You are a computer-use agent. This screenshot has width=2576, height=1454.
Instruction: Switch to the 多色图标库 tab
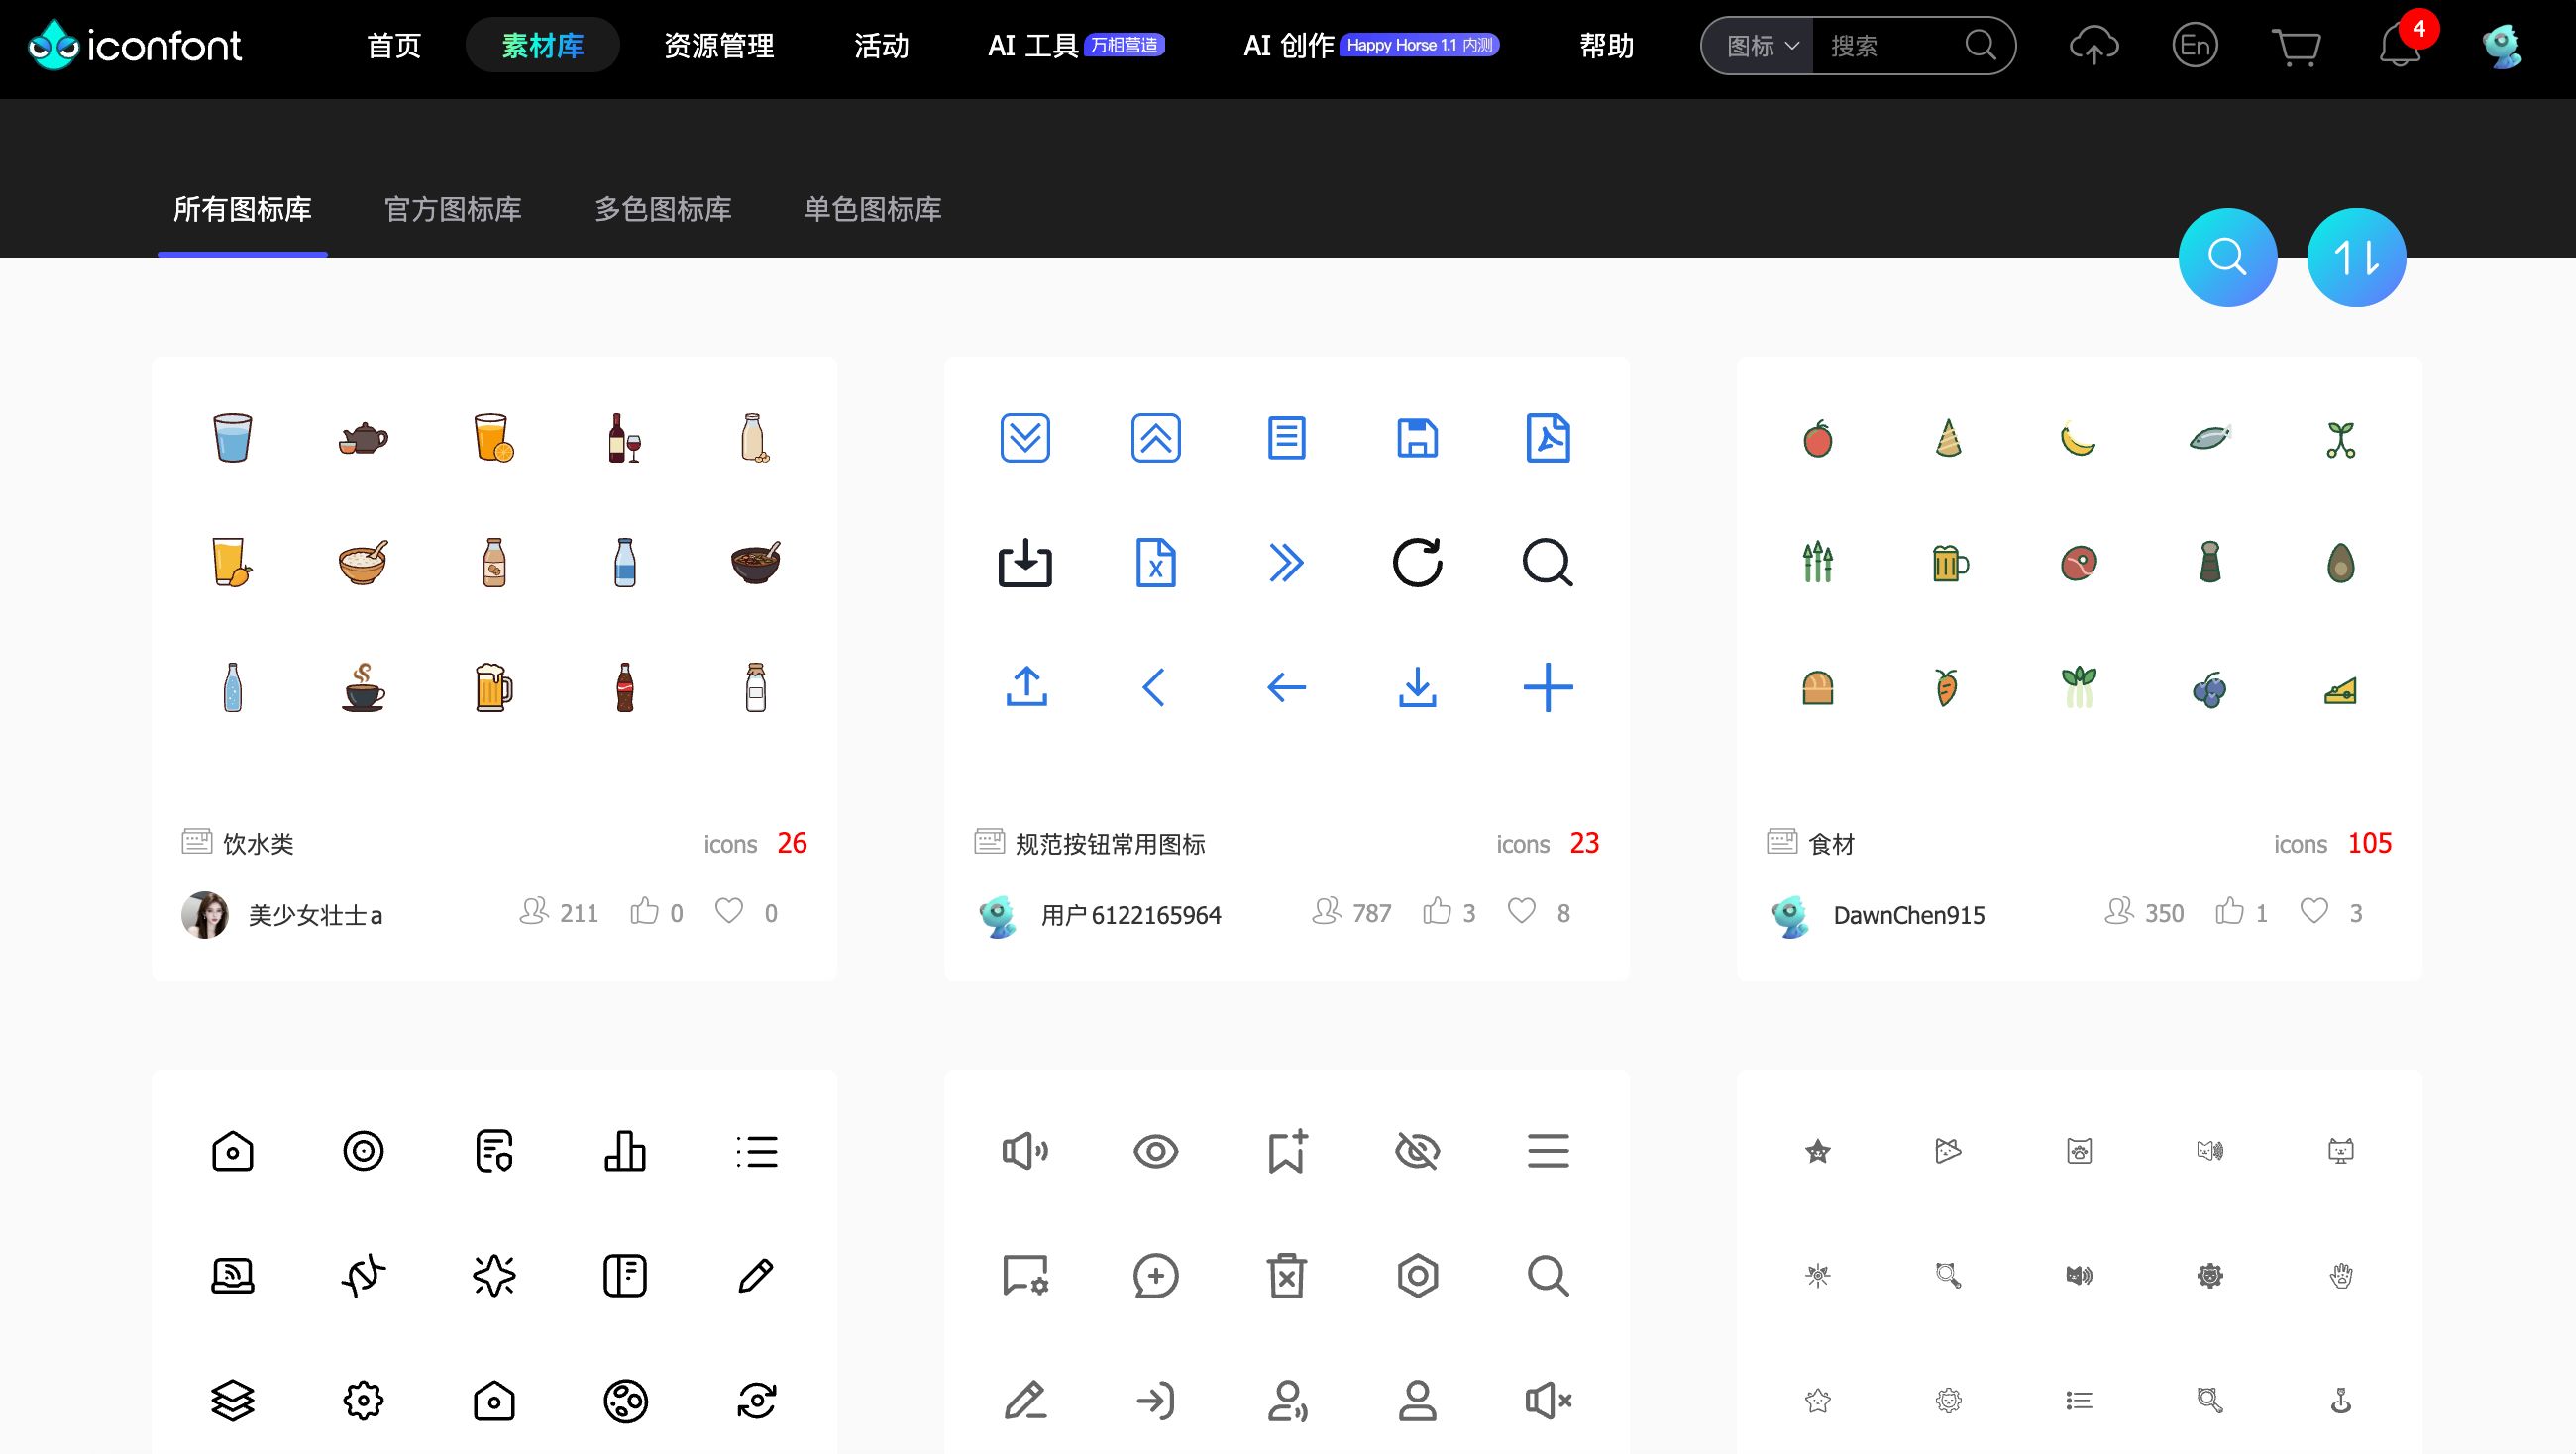(663, 209)
